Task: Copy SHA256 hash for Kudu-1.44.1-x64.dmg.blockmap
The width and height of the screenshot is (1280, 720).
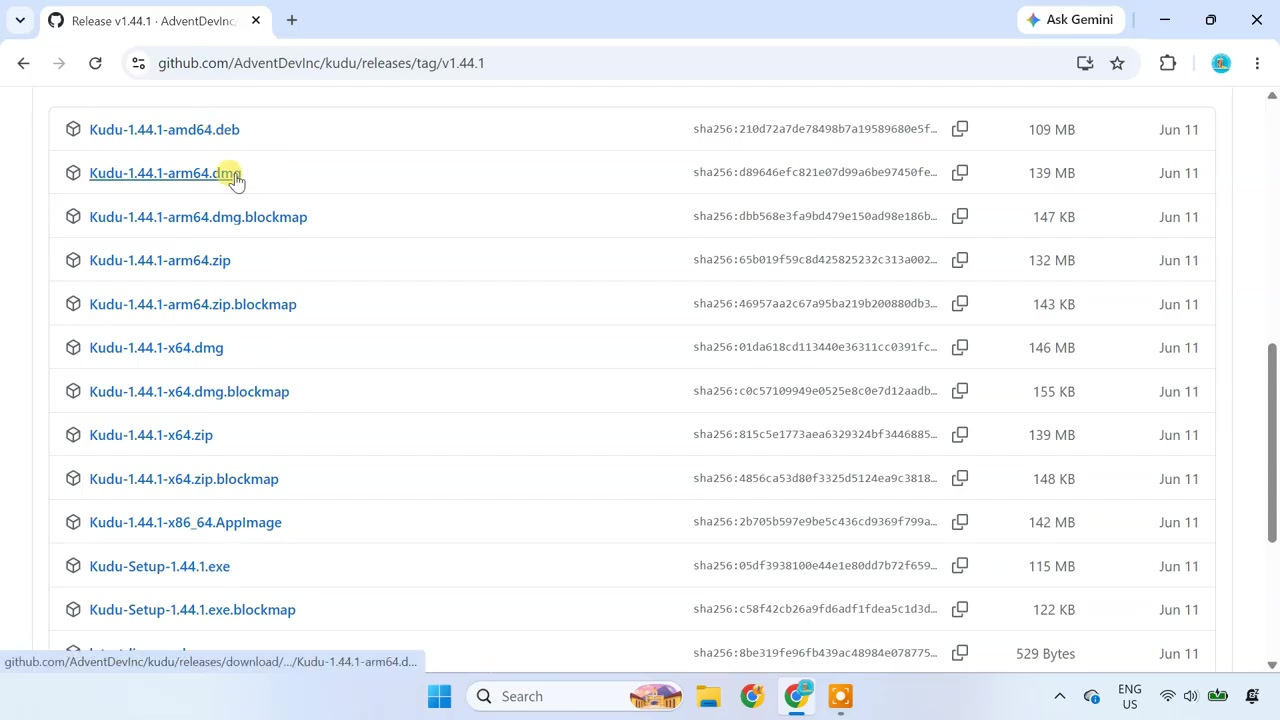Action: point(960,391)
